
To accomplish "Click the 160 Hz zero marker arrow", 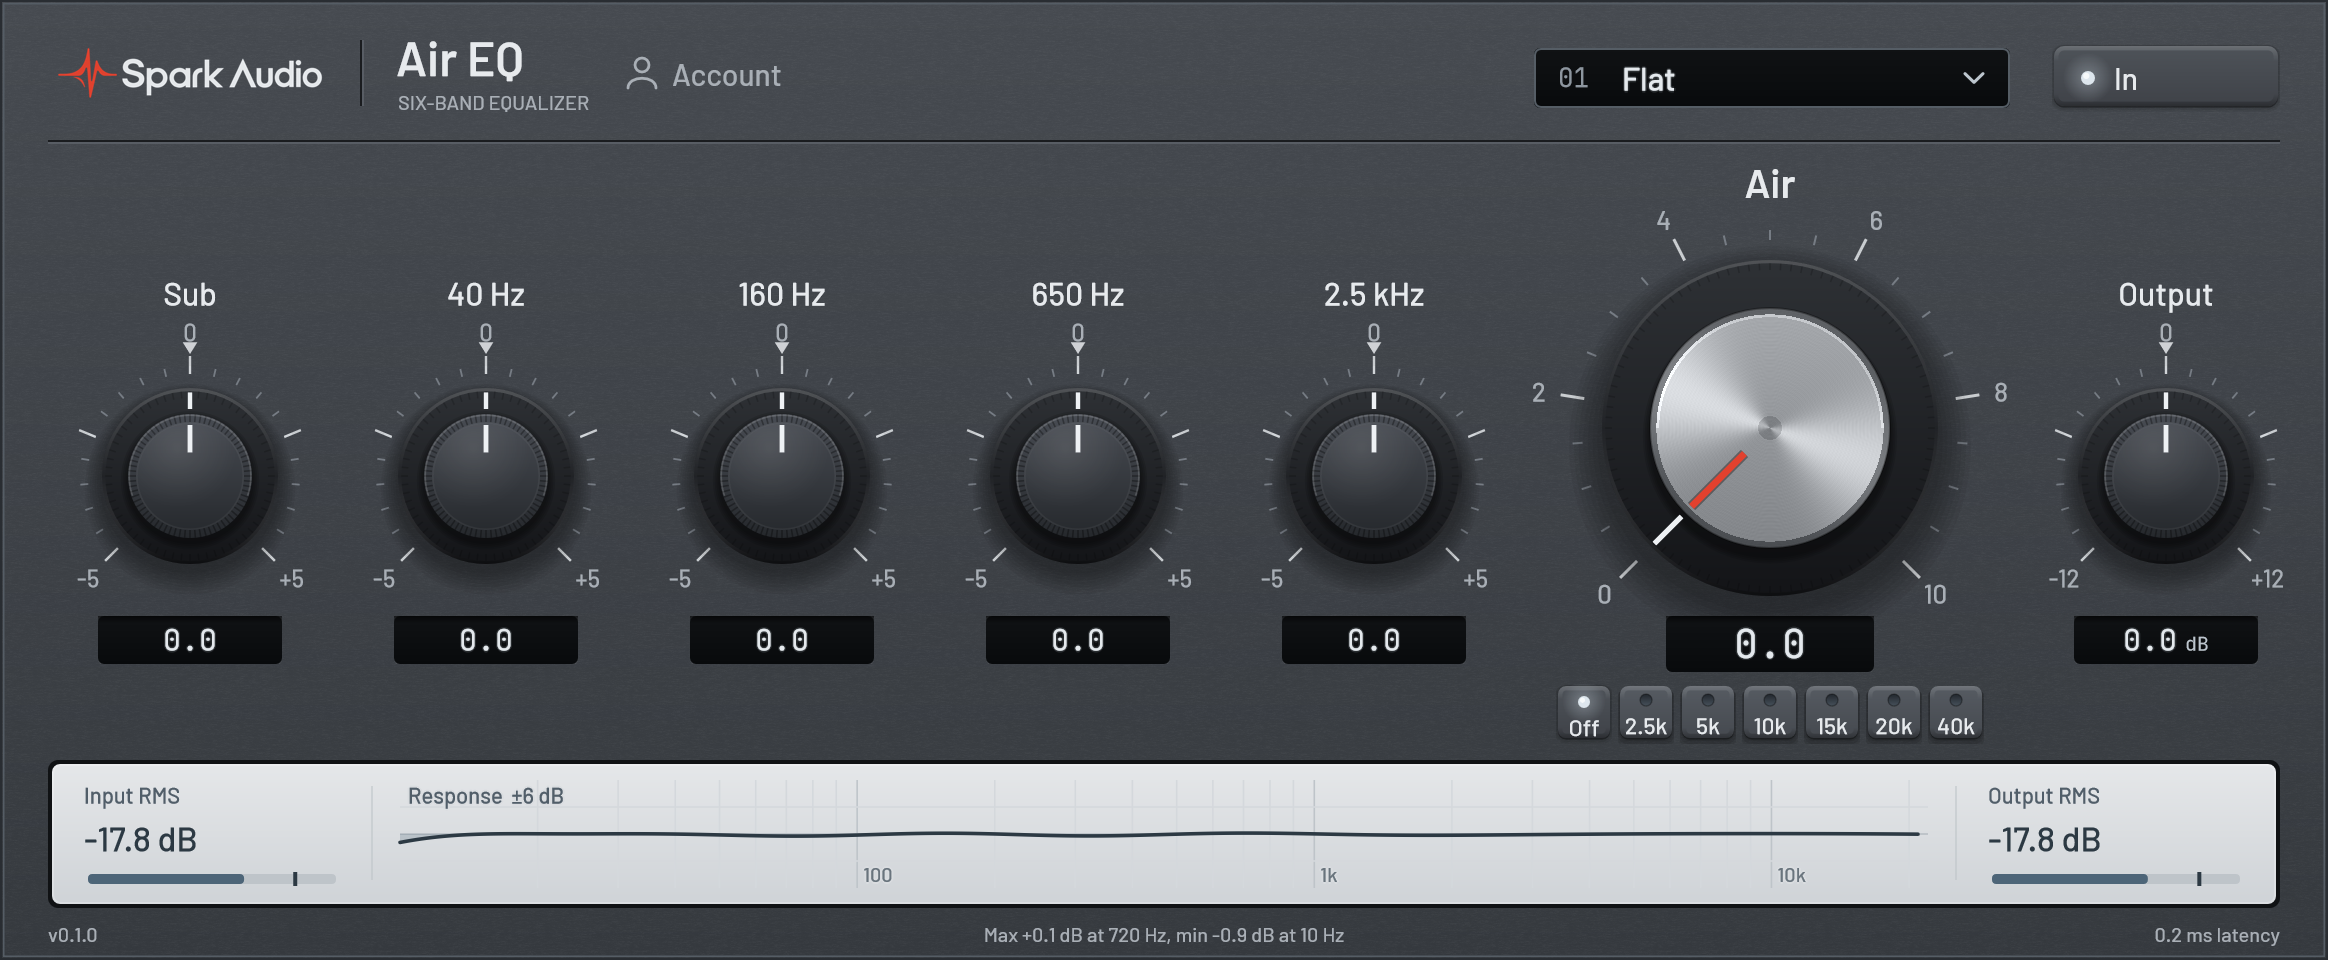I will click(x=782, y=347).
